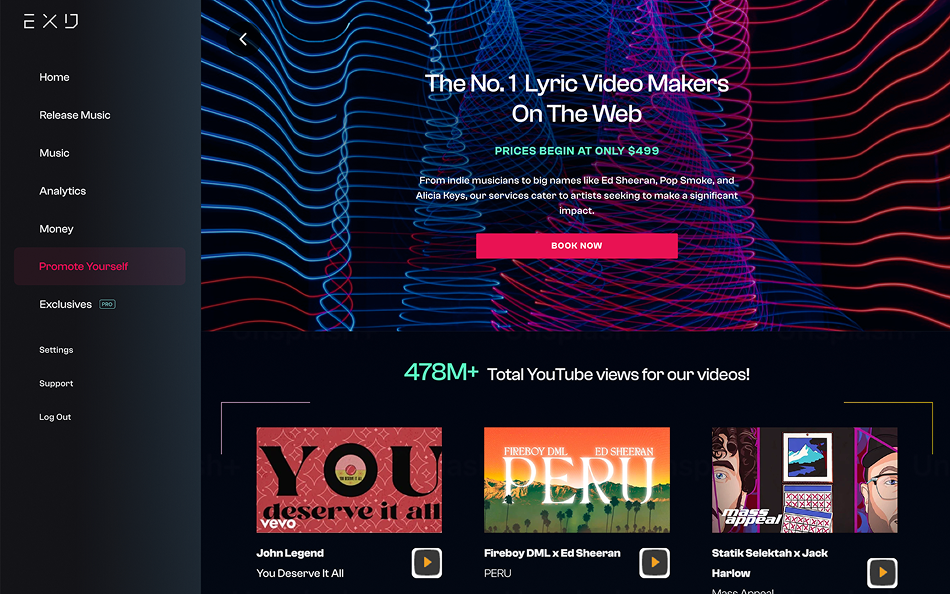Click the EXD logo in the sidebar
950x594 pixels.
[x=51, y=21]
